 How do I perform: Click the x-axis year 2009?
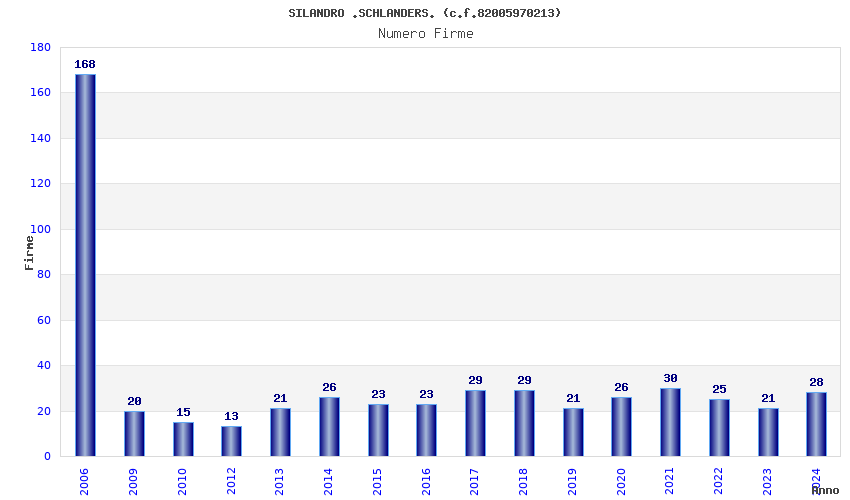[x=133, y=482]
